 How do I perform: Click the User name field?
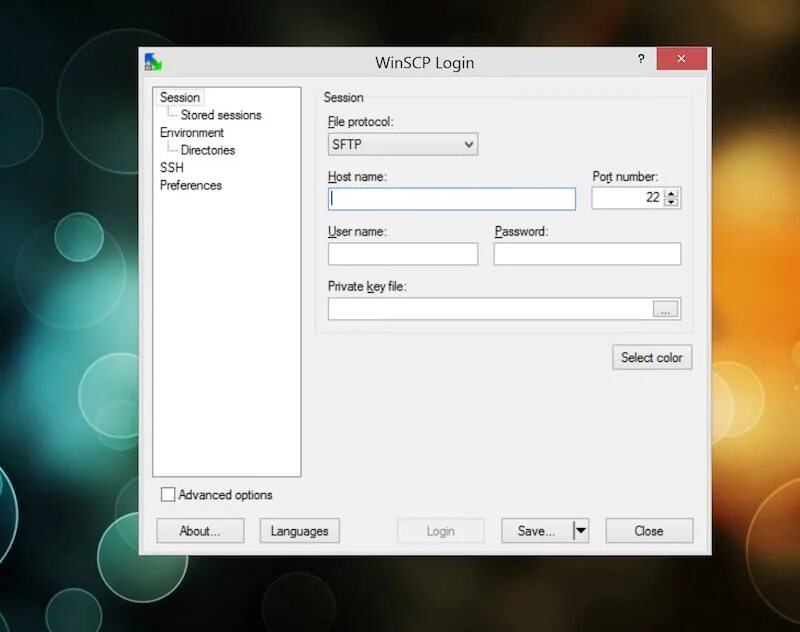tap(403, 254)
